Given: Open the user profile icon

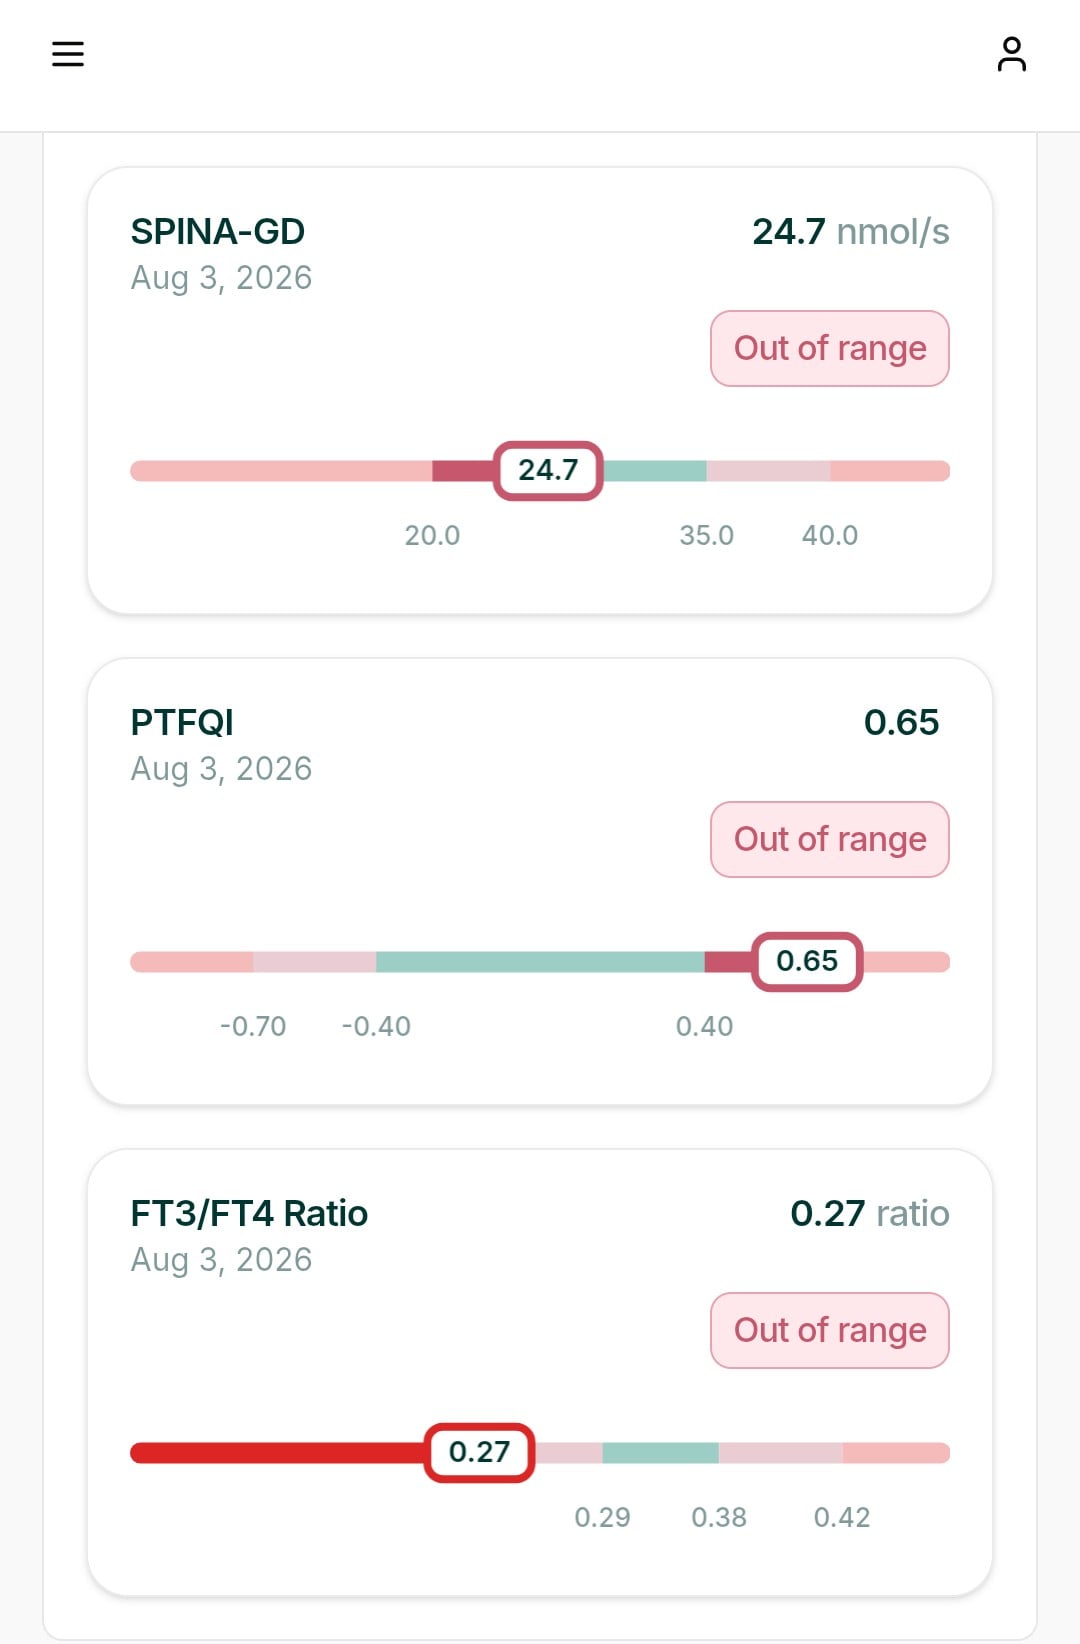Looking at the screenshot, I should click(x=1011, y=54).
